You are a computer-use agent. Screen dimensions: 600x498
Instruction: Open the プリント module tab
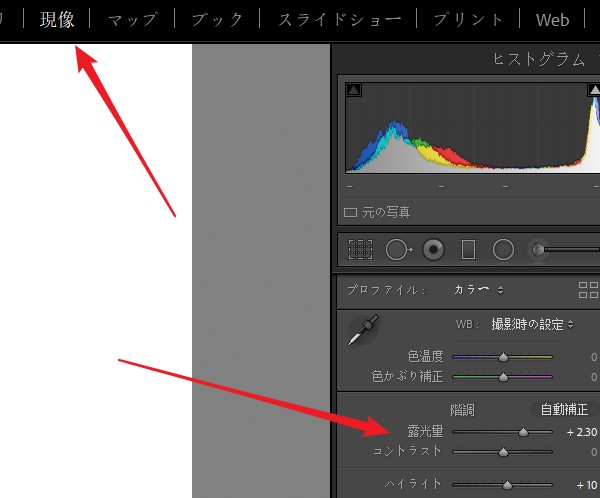pos(468,20)
